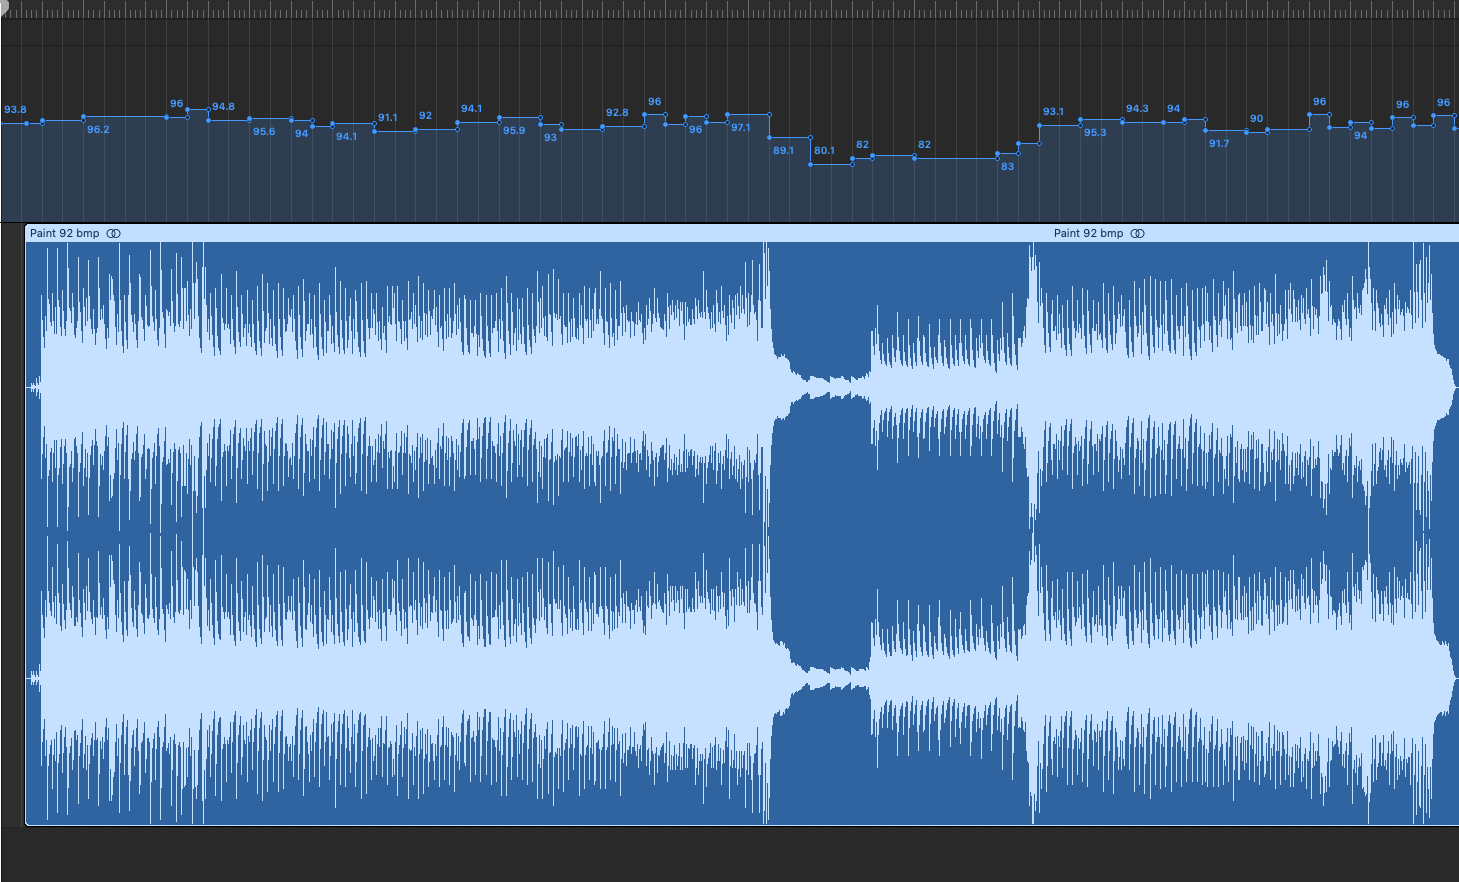Click the bar ruler above the tempo track
This screenshot has width=1459, height=882.
coord(729,9)
